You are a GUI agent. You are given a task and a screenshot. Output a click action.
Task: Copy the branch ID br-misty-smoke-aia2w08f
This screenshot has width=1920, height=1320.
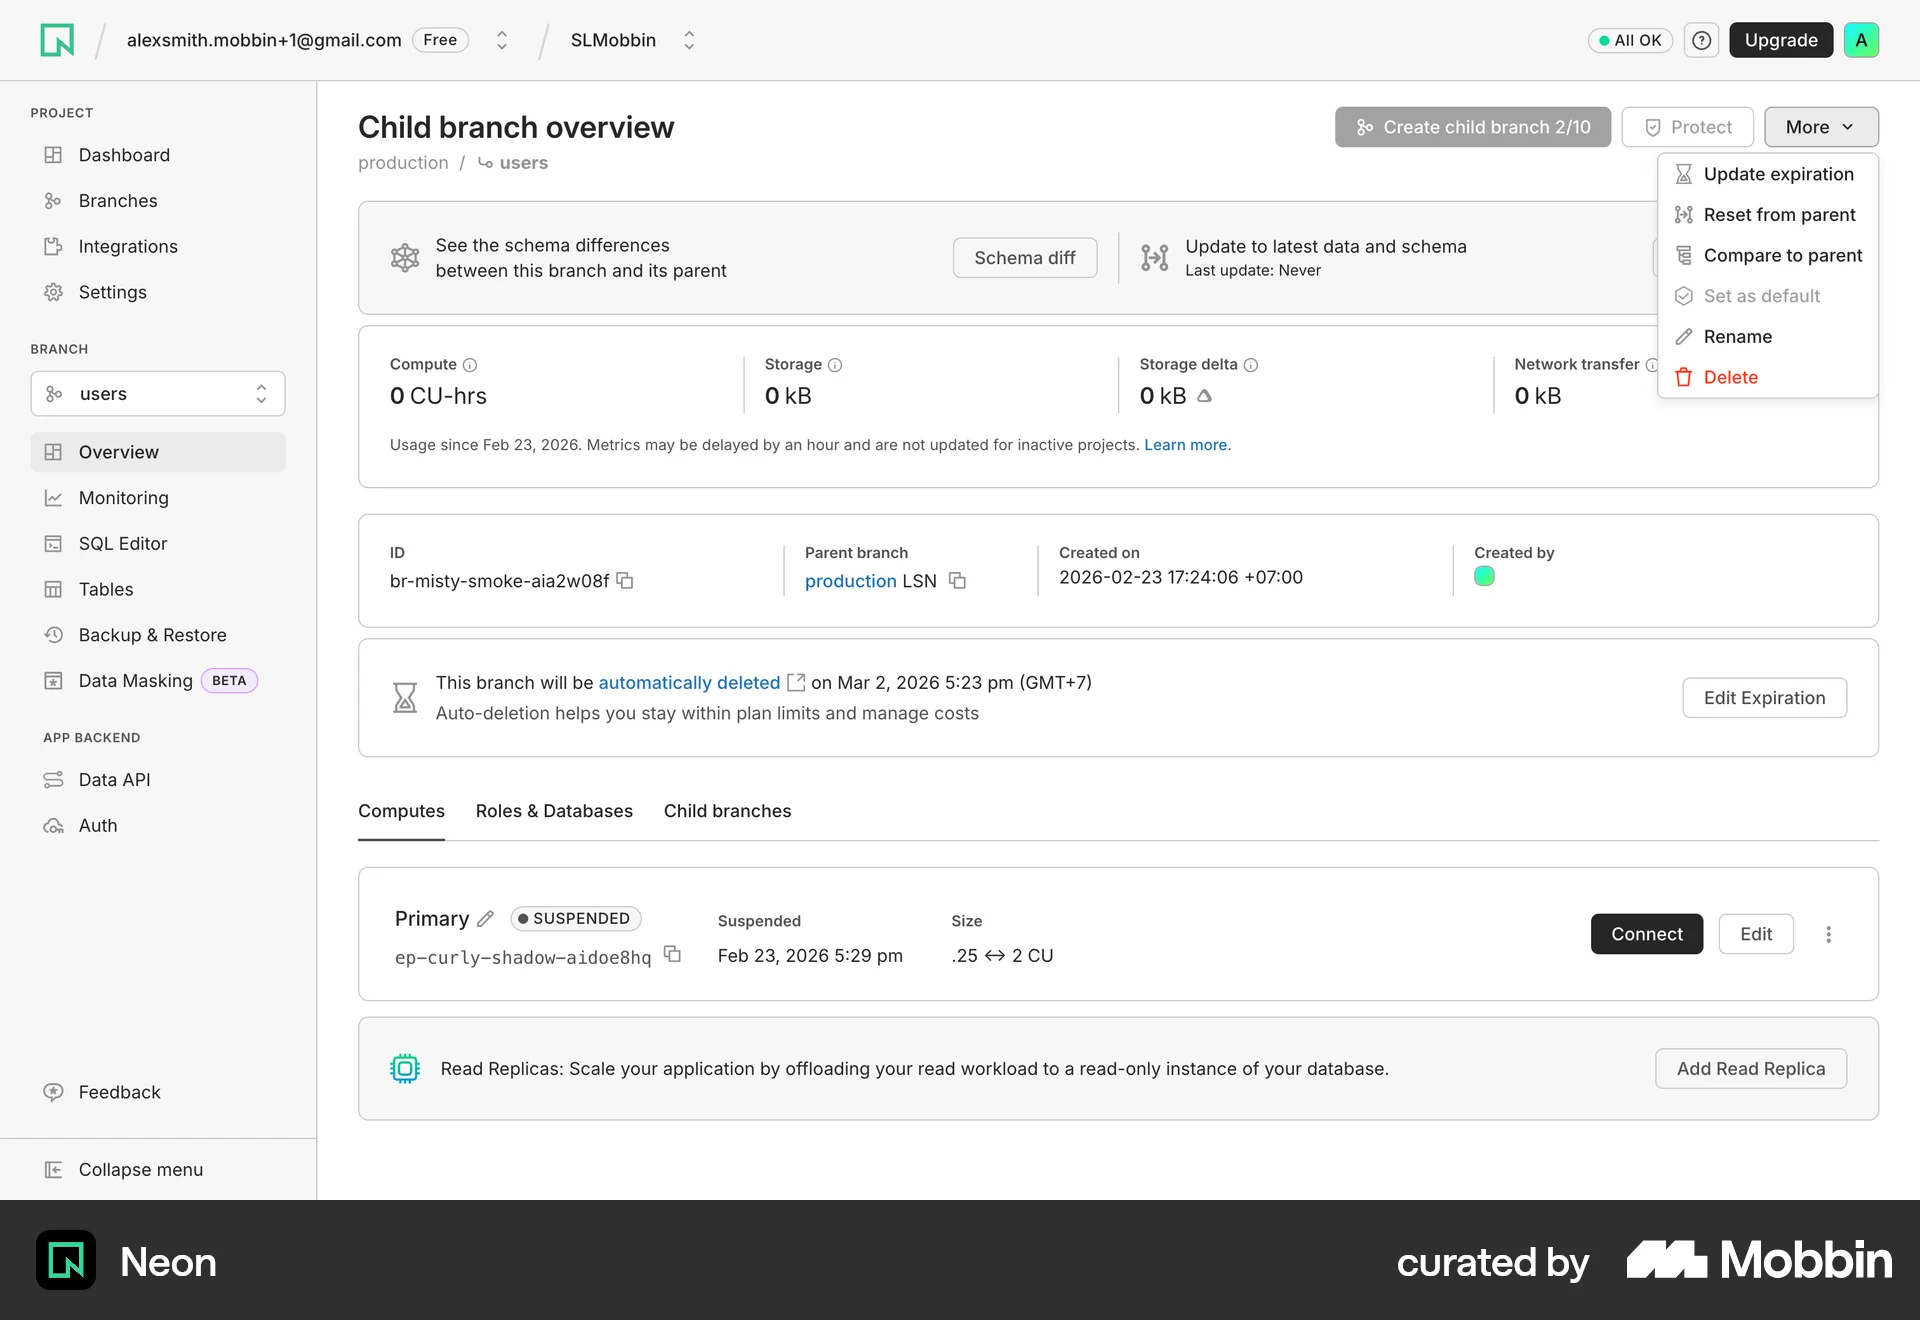[x=625, y=581]
